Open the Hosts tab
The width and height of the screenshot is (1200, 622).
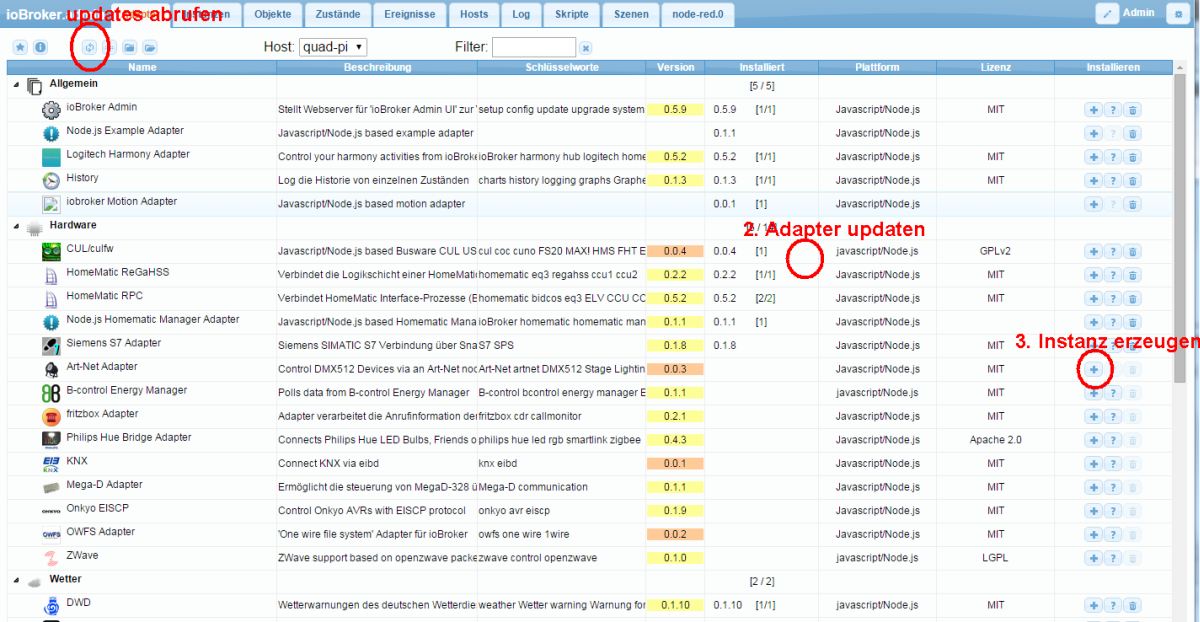click(474, 14)
